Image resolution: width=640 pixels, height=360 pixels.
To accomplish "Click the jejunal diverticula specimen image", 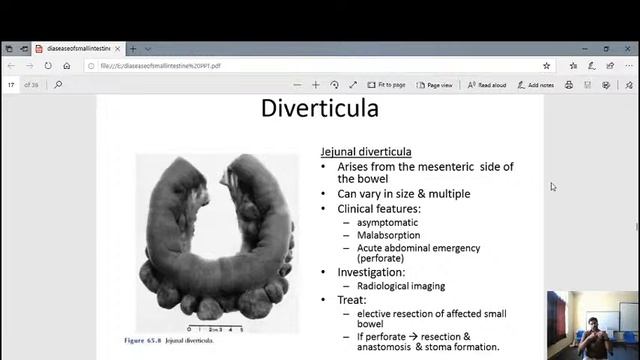I will click(217, 243).
